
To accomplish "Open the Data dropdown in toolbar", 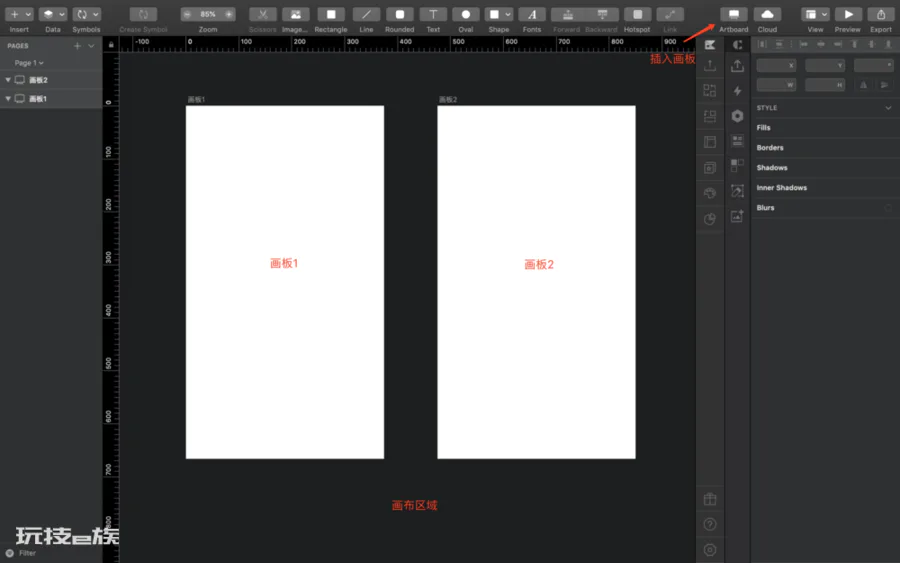I will tap(52, 14).
